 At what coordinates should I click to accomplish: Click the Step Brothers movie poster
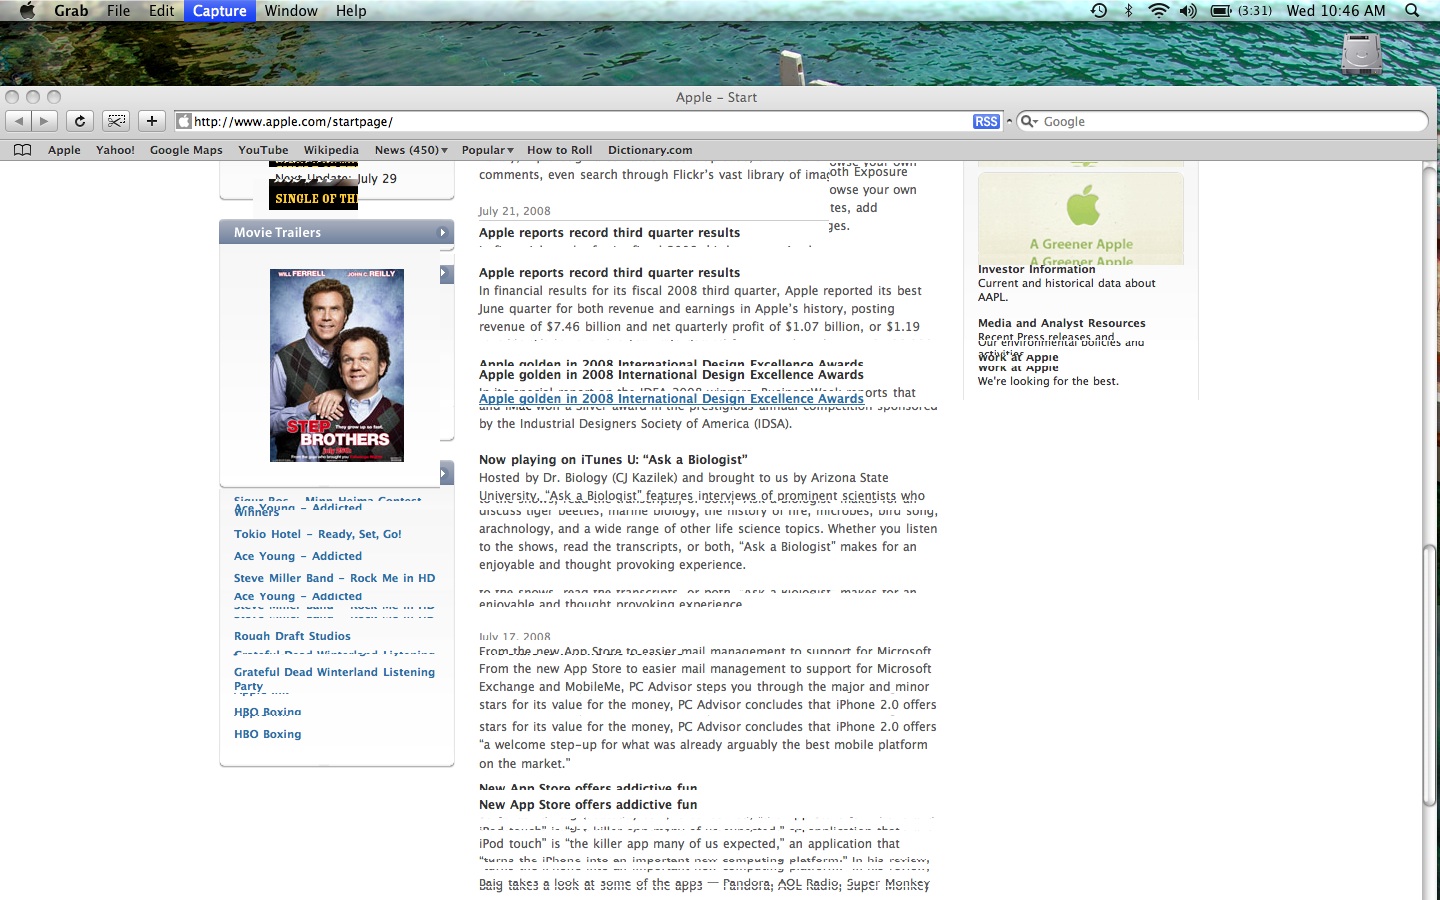pos(337,365)
